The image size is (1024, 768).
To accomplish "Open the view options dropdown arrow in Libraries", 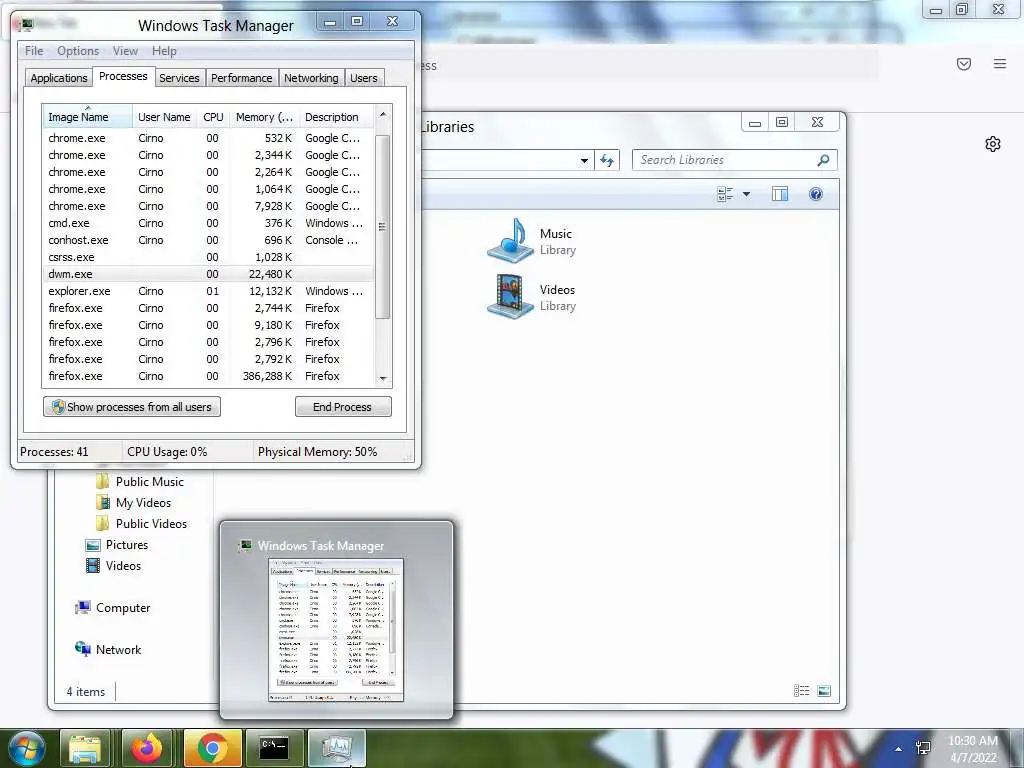I will click(746, 194).
